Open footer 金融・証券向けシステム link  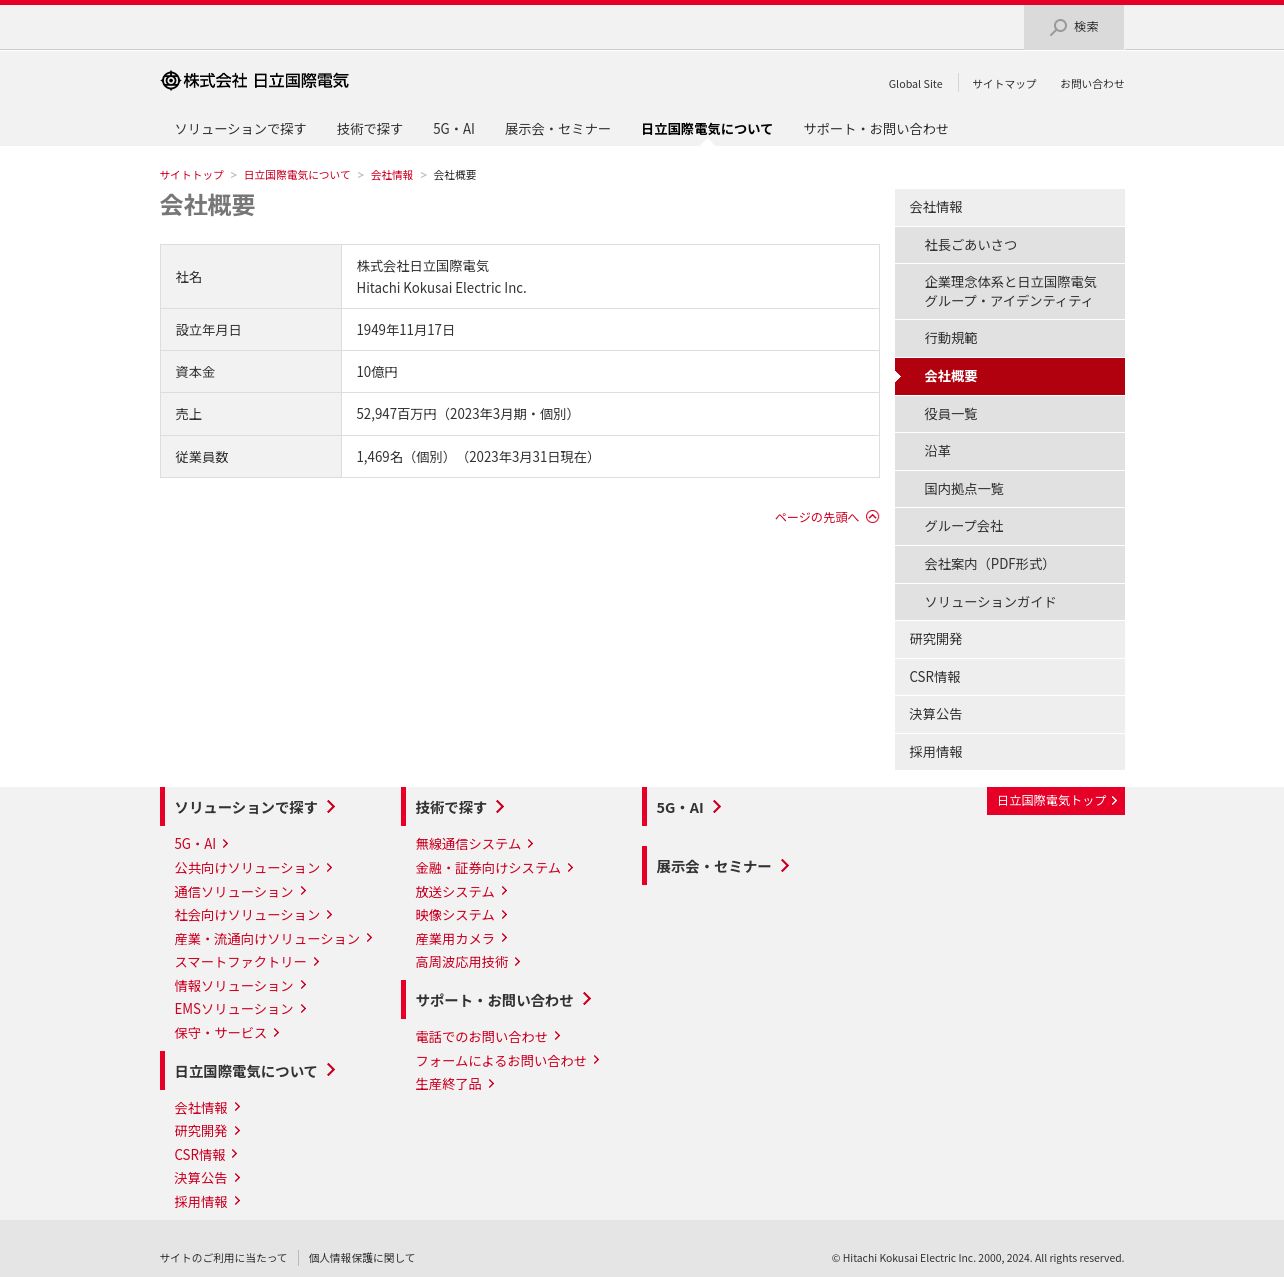[x=494, y=868]
